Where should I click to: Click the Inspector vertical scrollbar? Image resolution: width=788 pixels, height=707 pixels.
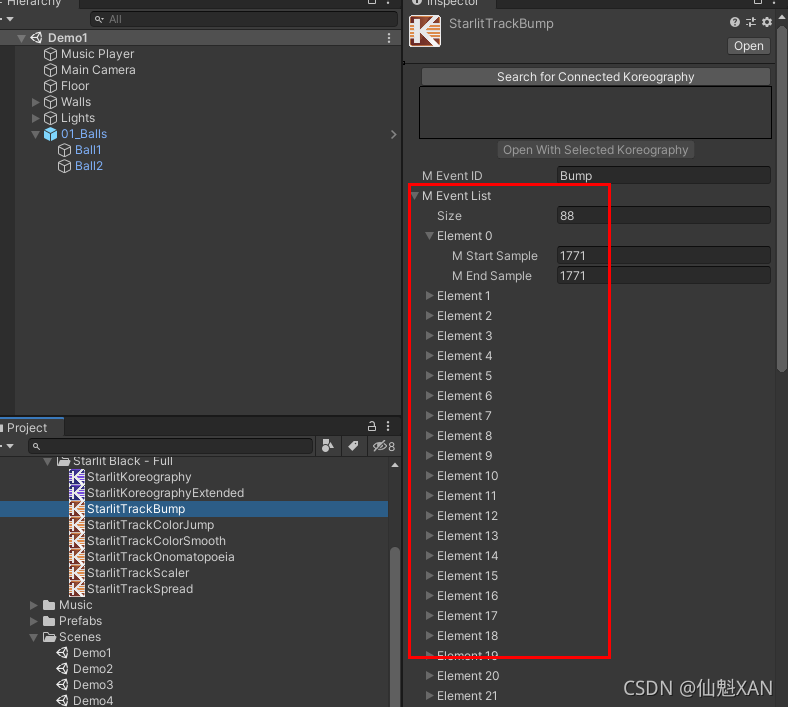click(x=781, y=199)
